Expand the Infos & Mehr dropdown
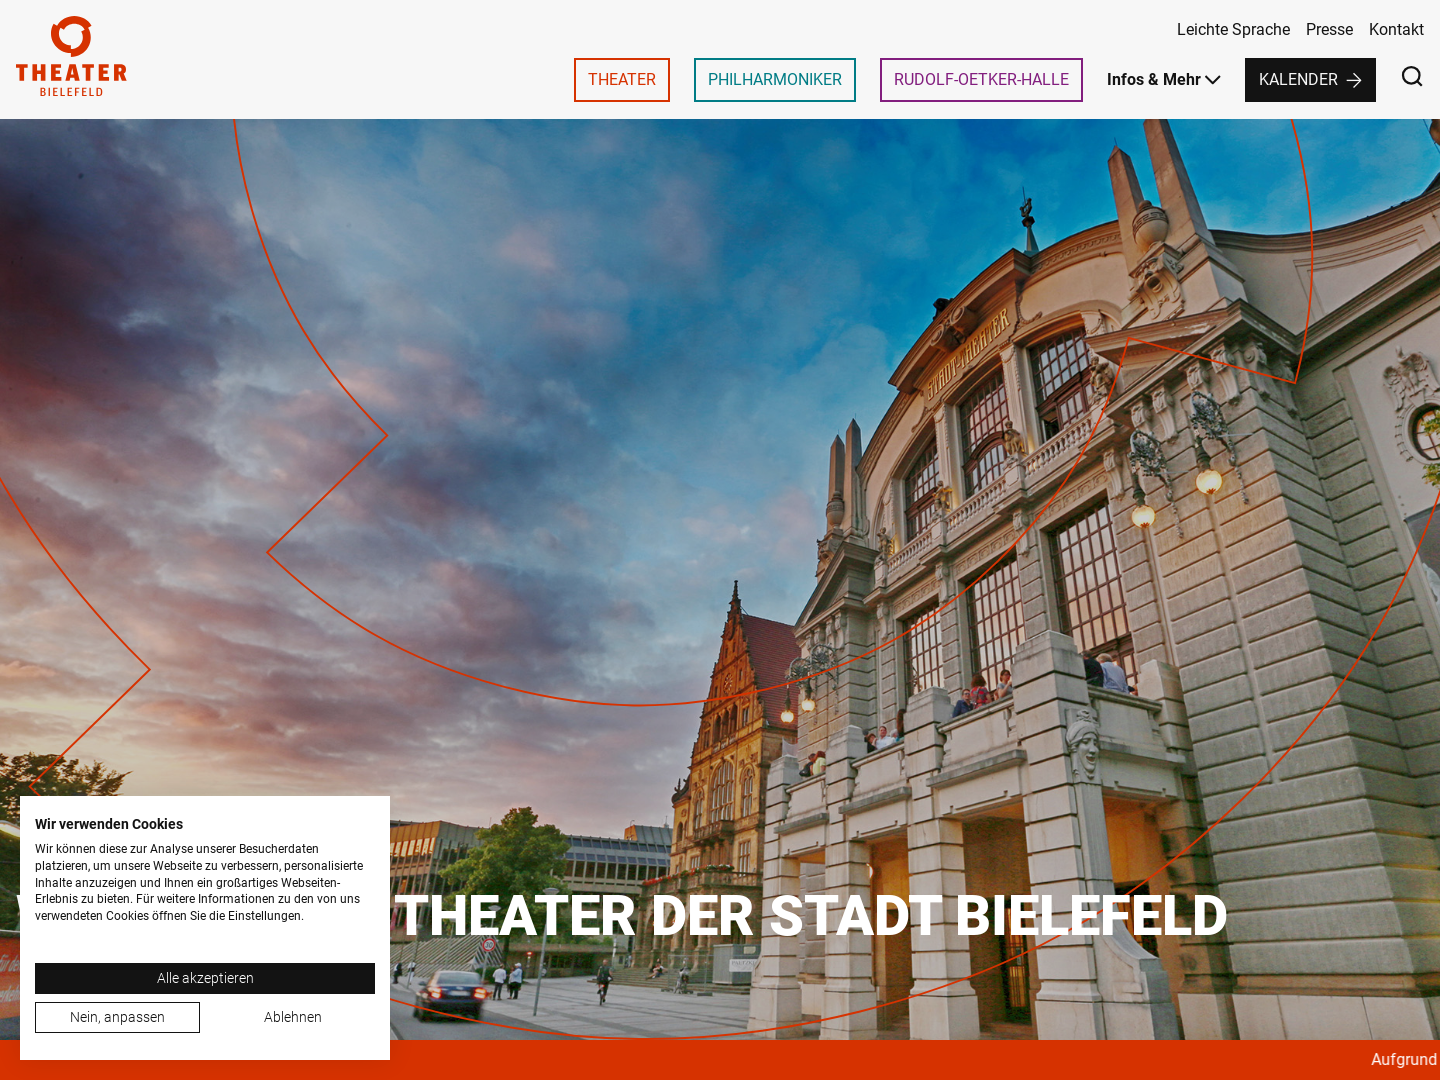1440x1080 pixels. 1163,80
